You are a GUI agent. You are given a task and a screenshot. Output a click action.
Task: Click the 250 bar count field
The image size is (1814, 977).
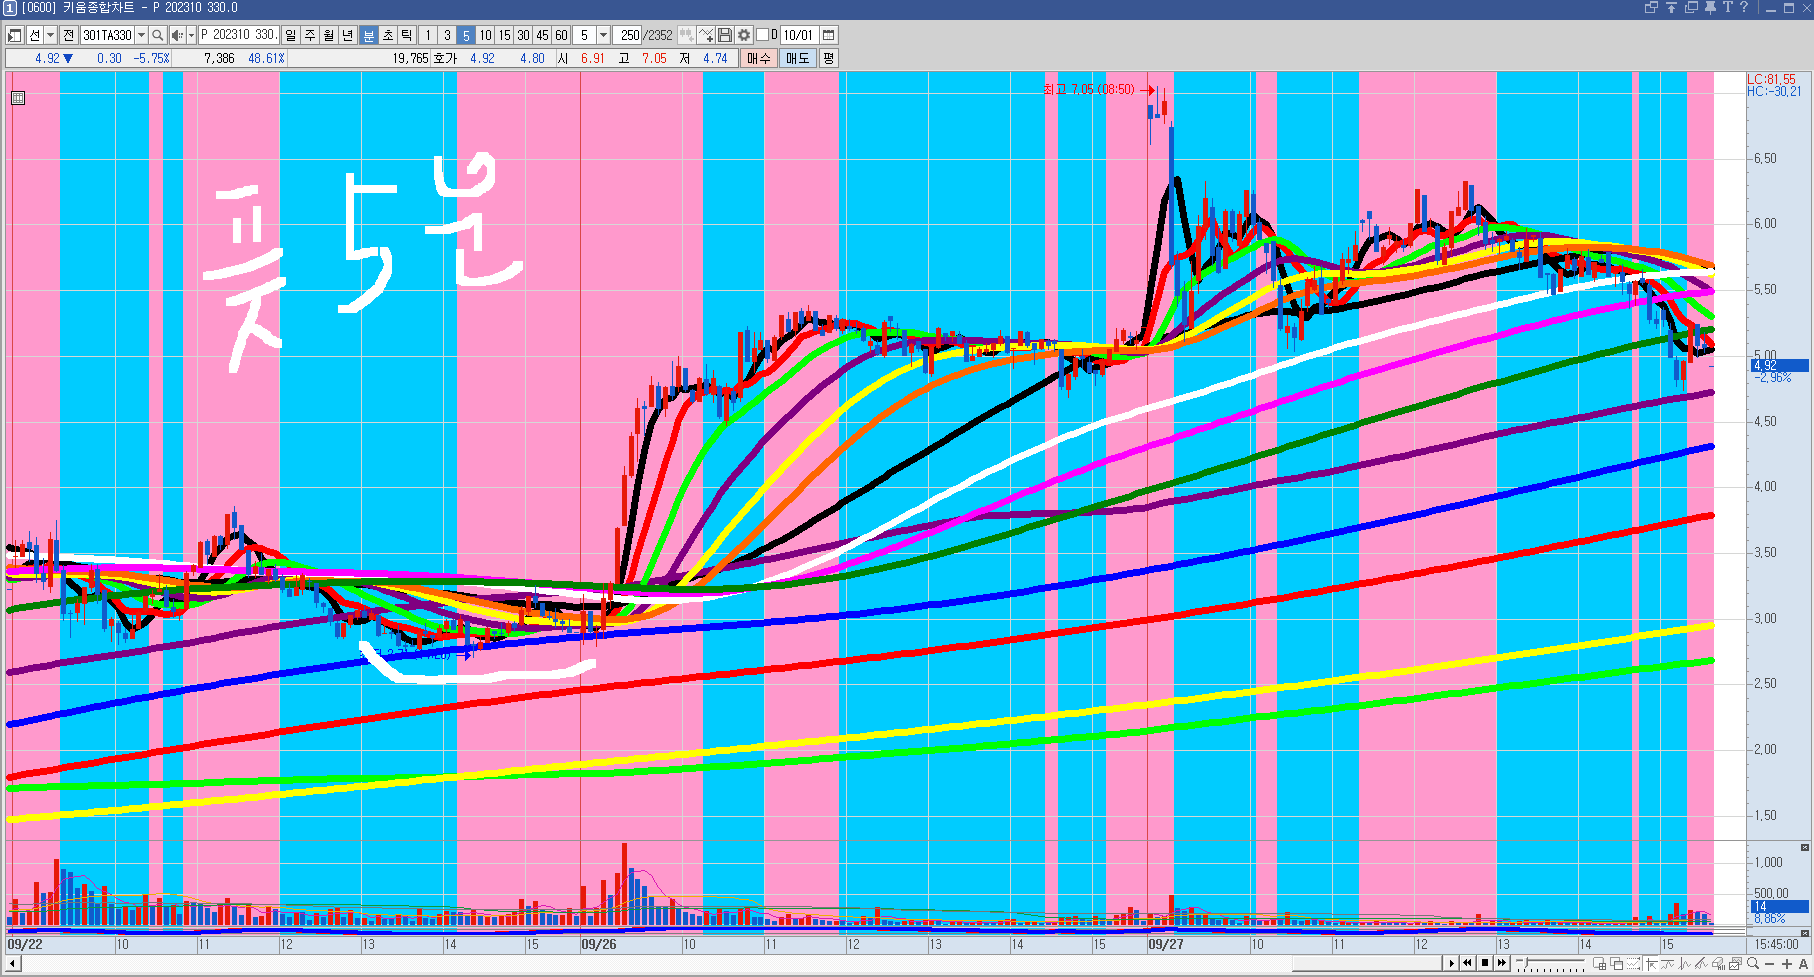click(x=628, y=35)
